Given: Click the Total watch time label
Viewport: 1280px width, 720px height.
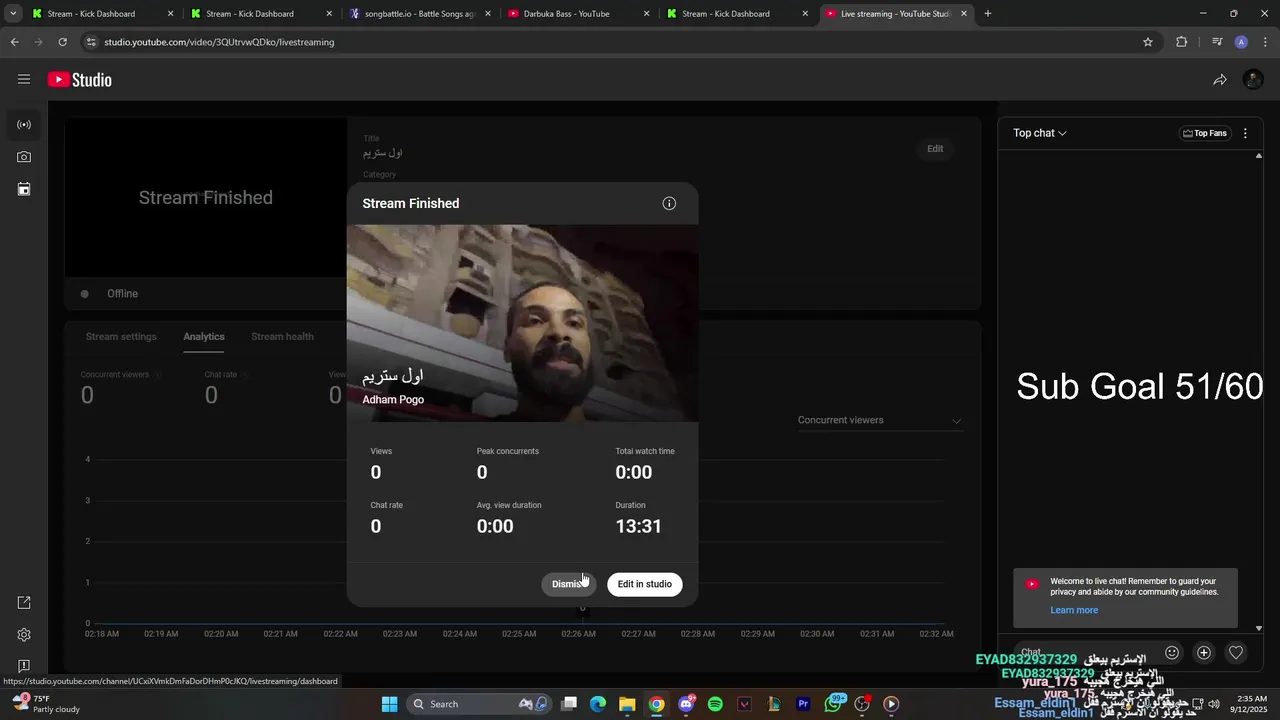Looking at the screenshot, I should tap(645, 451).
